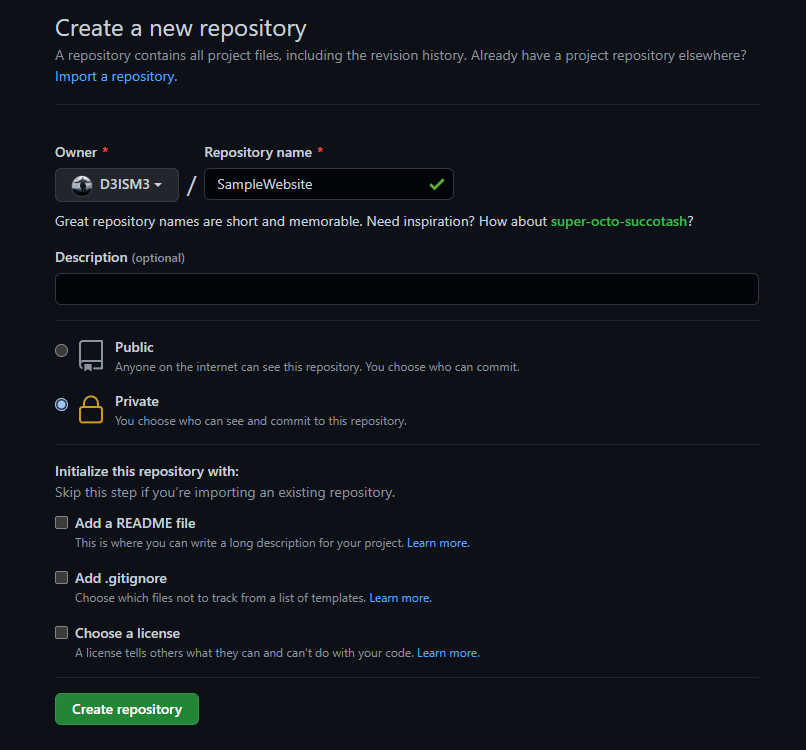The width and height of the screenshot is (806, 750).
Task: Open Learn more link for README
Action: (x=438, y=543)
